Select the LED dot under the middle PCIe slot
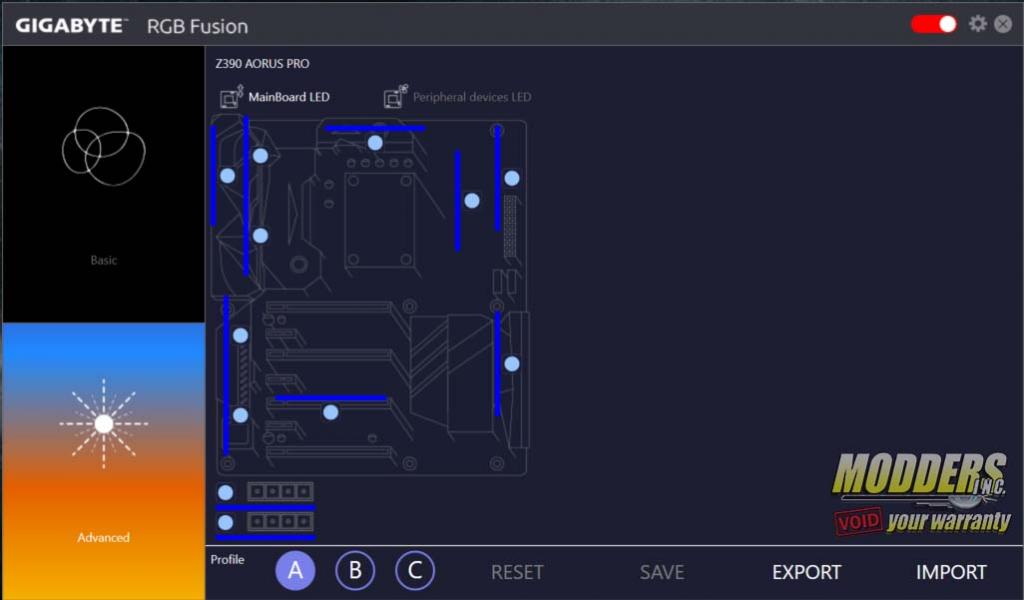The height and width of the screenshot is (600, 1024). [330, 412]
